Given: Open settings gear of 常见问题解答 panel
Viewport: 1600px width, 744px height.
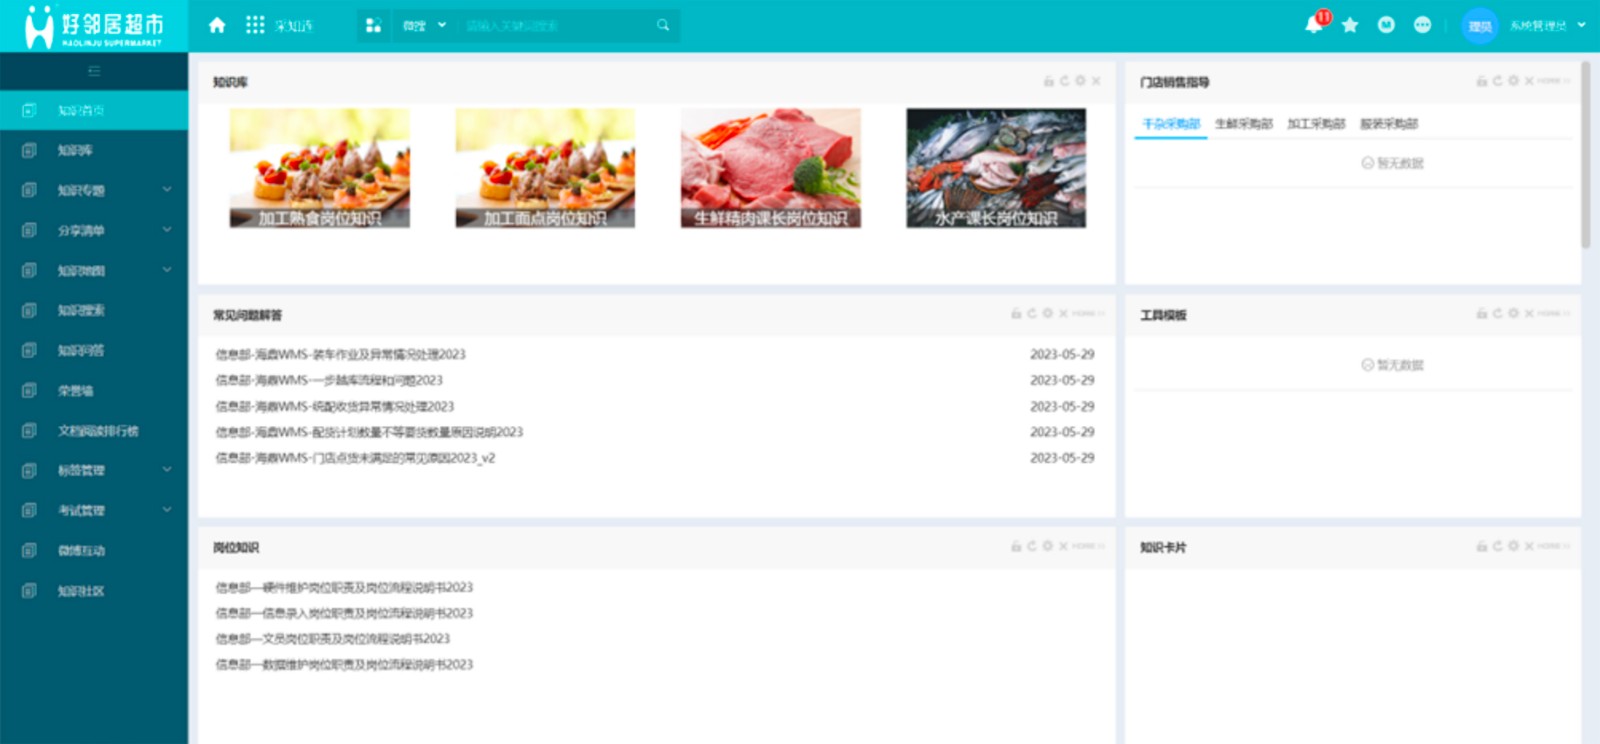Looking at the screenshot, I should 1048,314.
